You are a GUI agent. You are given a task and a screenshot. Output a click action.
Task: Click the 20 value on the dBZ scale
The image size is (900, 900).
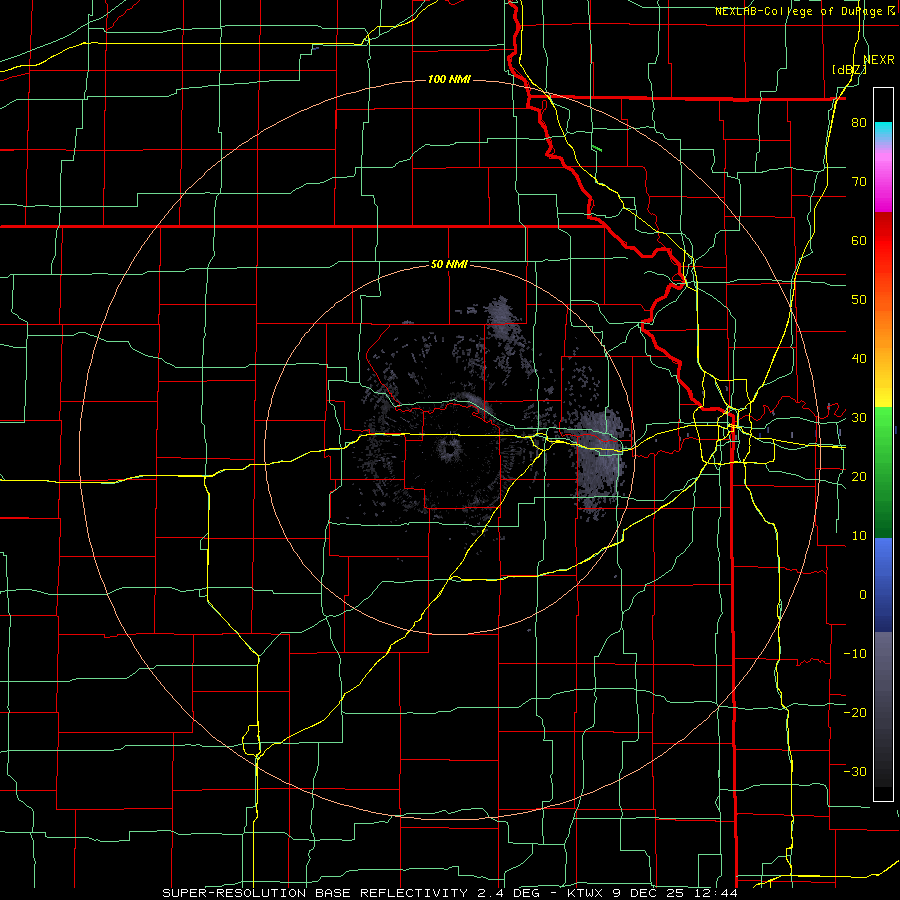pyautogui.click(x=859, y=476)
